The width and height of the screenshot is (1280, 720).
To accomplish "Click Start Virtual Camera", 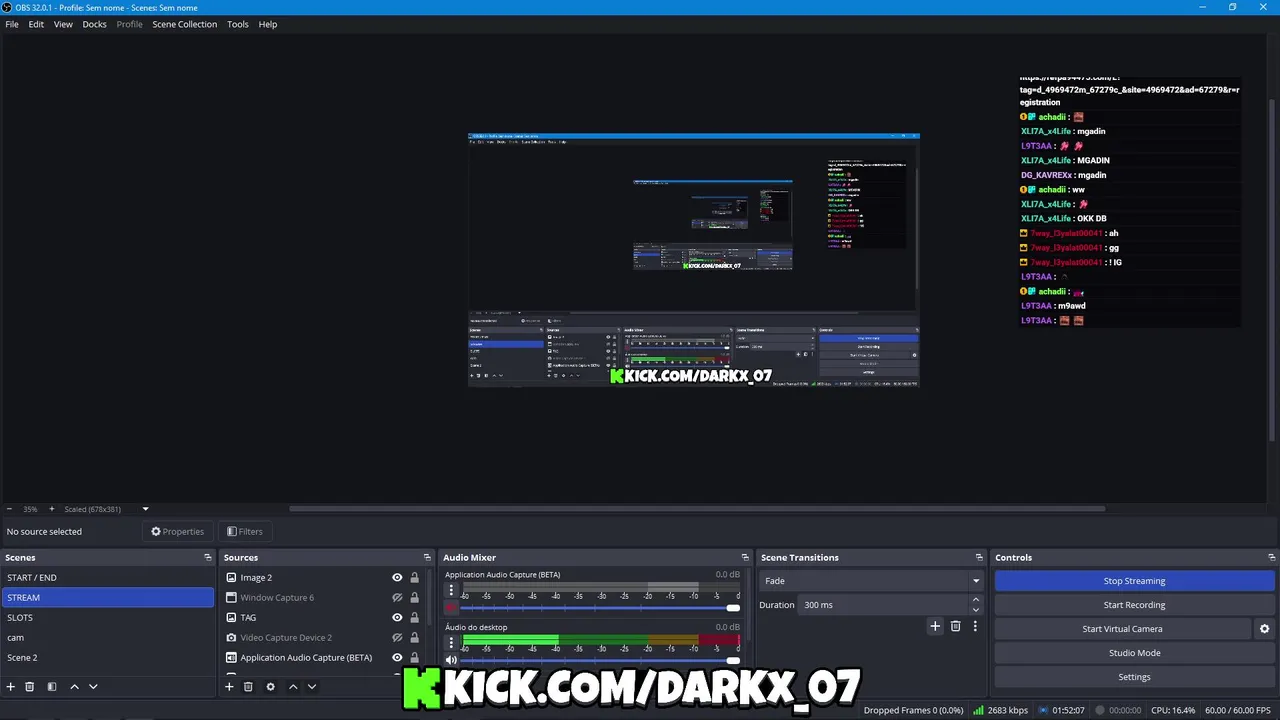I will tap(1122, 629).
